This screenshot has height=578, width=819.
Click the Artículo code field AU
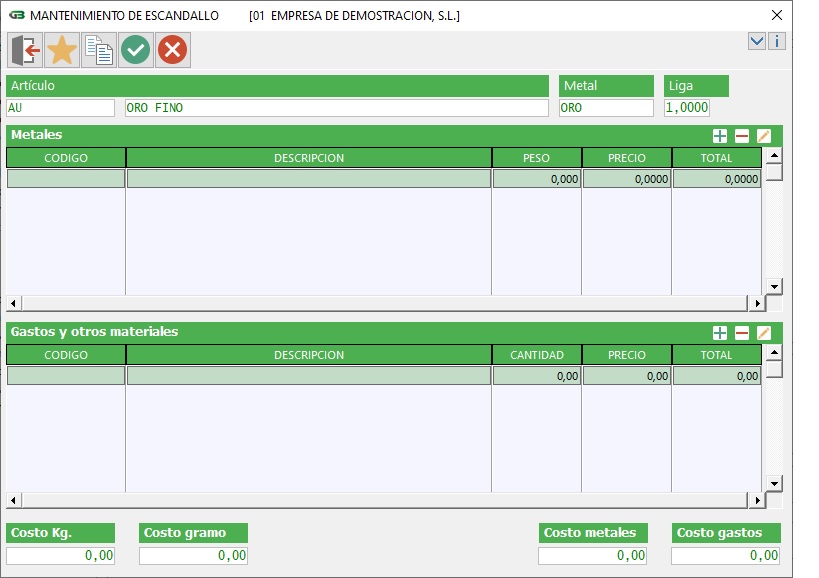click(x=61, y=108)
